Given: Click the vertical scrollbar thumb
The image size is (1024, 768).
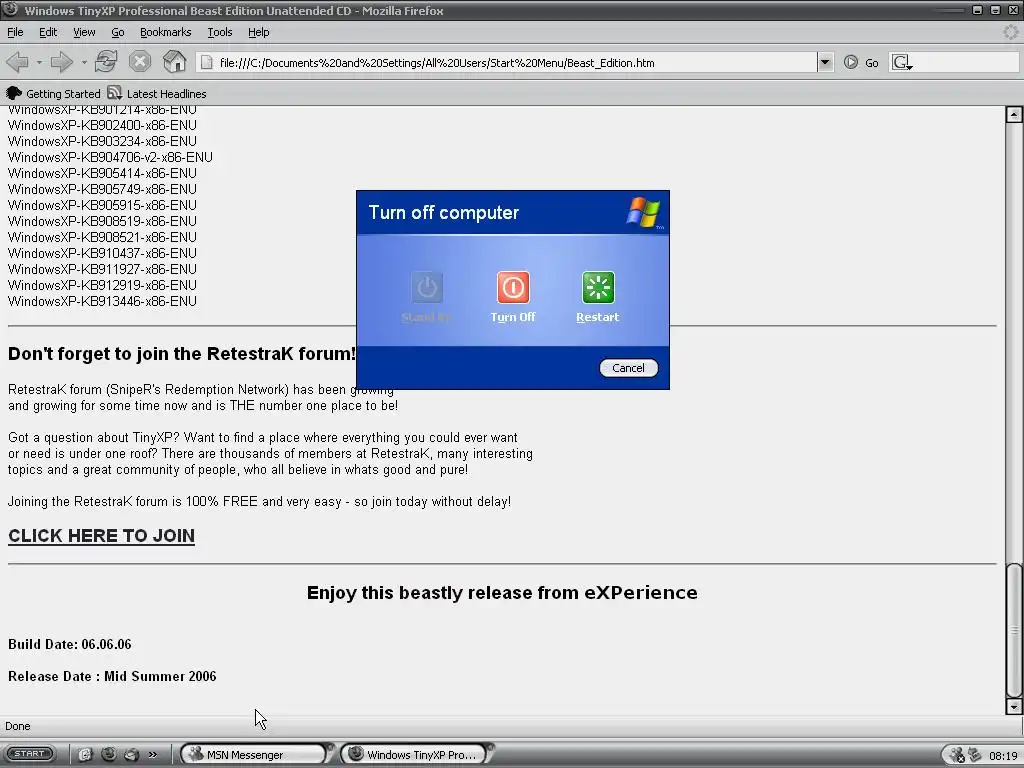Looking at the screenshot, I should tap(1014, 630).
